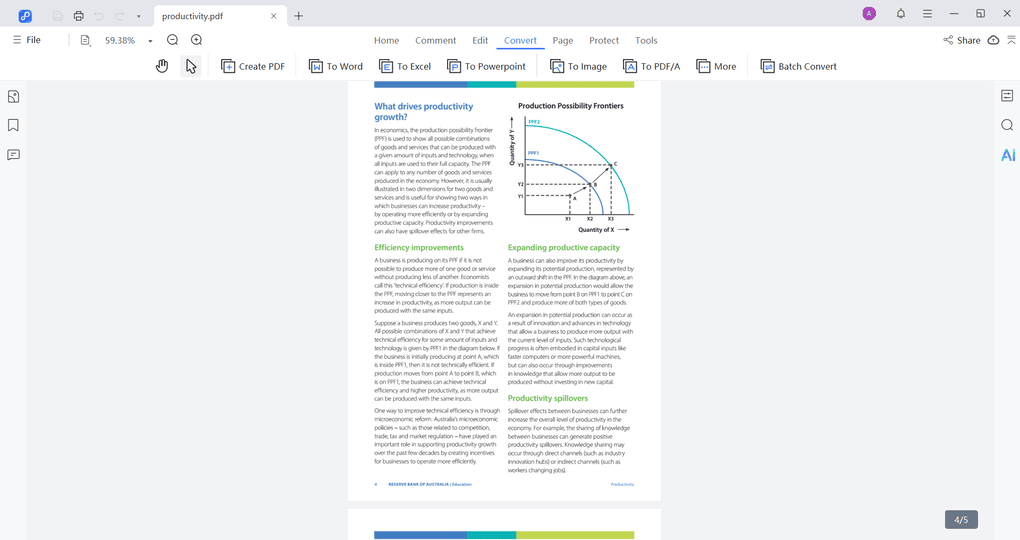Click the Productivity spillovers heading
Viewport: 1020px width, 540px height.
(548, 398)
